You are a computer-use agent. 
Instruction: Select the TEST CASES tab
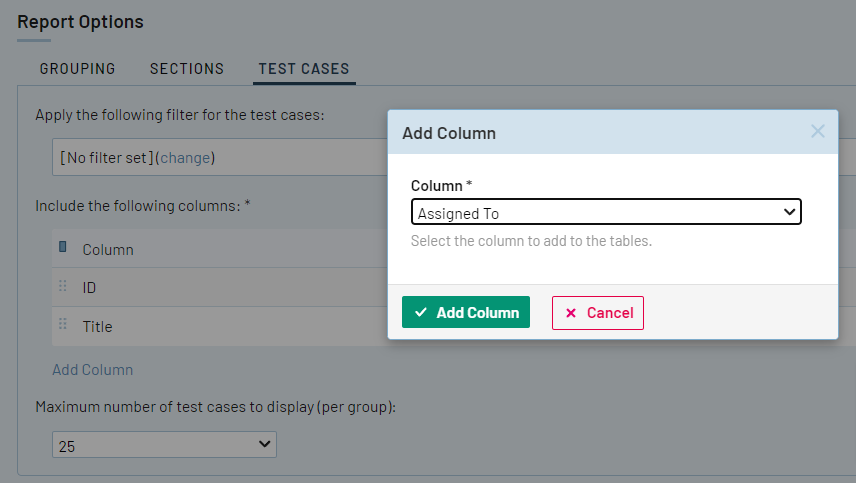tap(304, 69)
